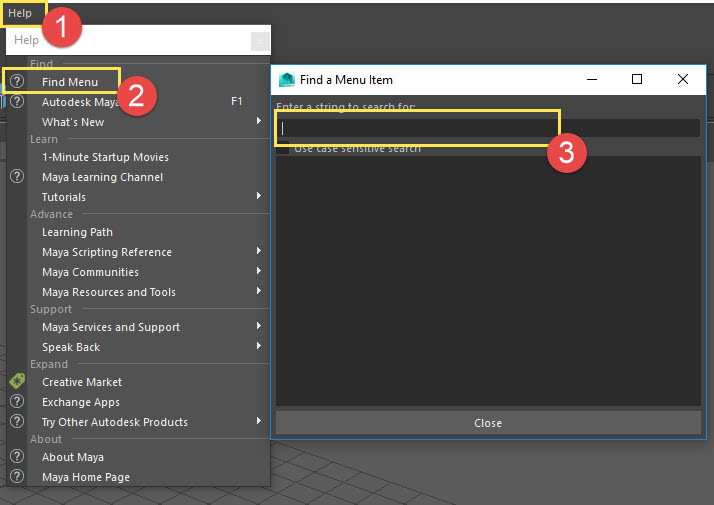714x505 pixels.
Task: Open Autodesk Maya Help item
Action: pyautogui.click(x=81, y=102)
